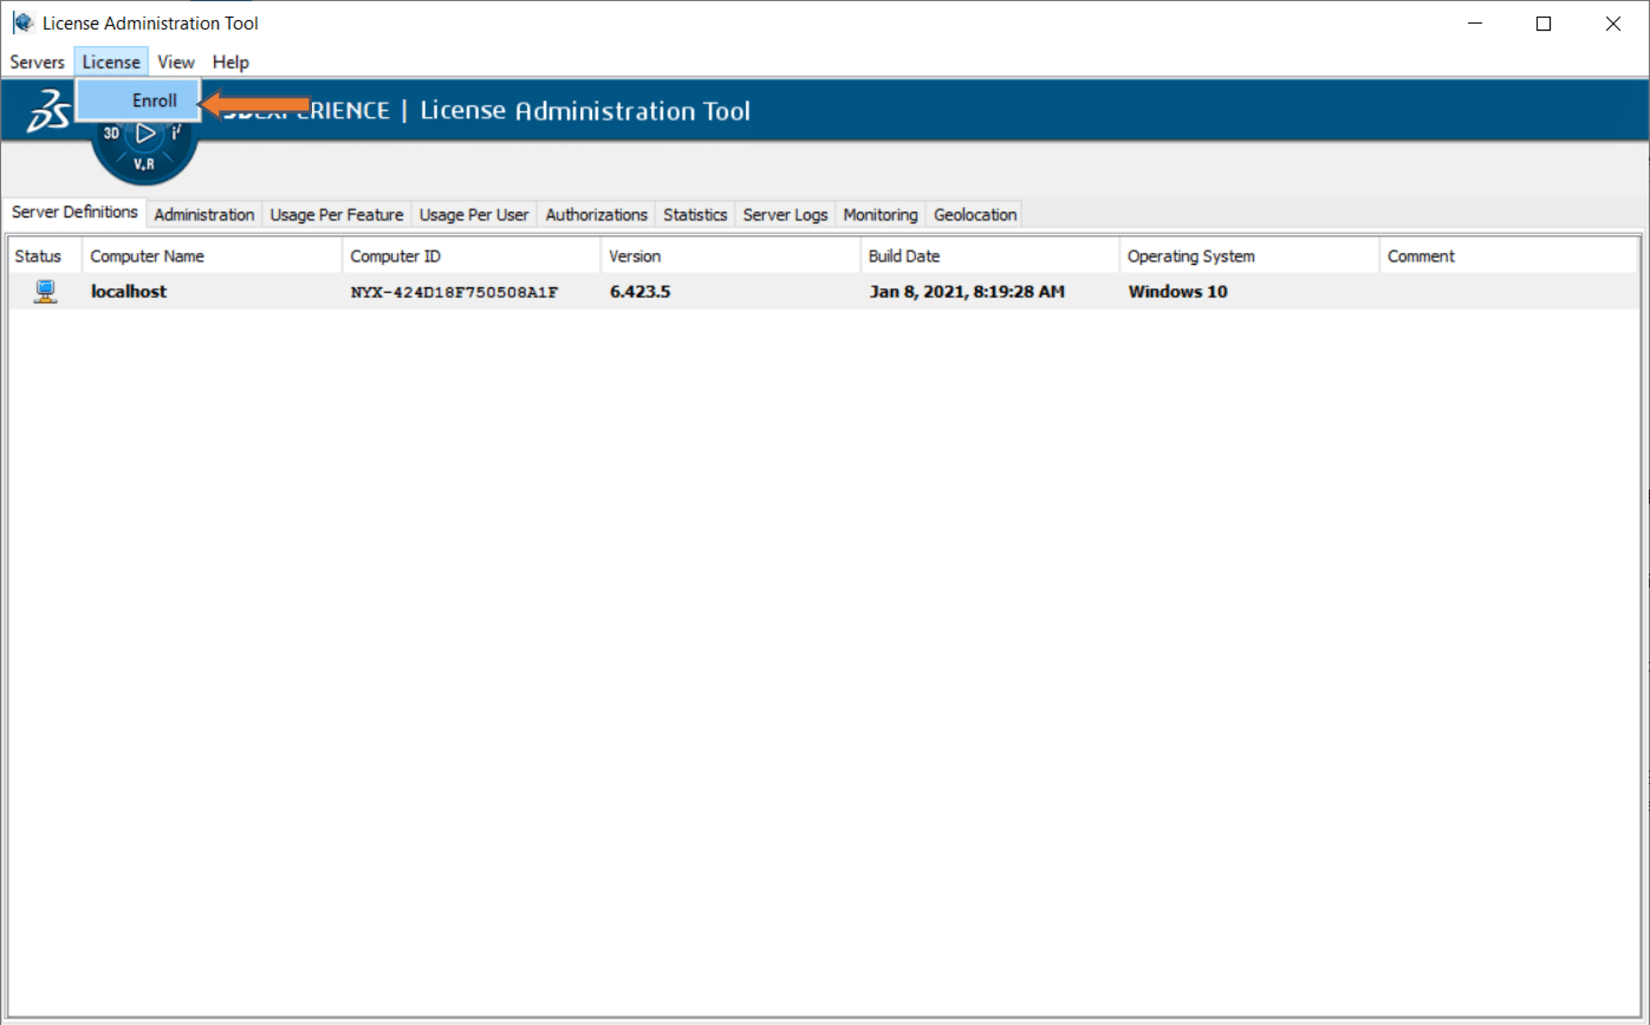Sort by the Operating System column header
Image resolution: width=1650 pixels, height=1025 pixels.
(x=1249, y=256)
